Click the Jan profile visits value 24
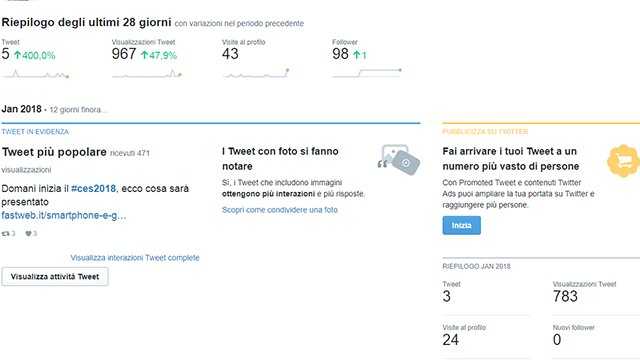The width and height of the screenshot is (640, 360). (x=451, y=340)
